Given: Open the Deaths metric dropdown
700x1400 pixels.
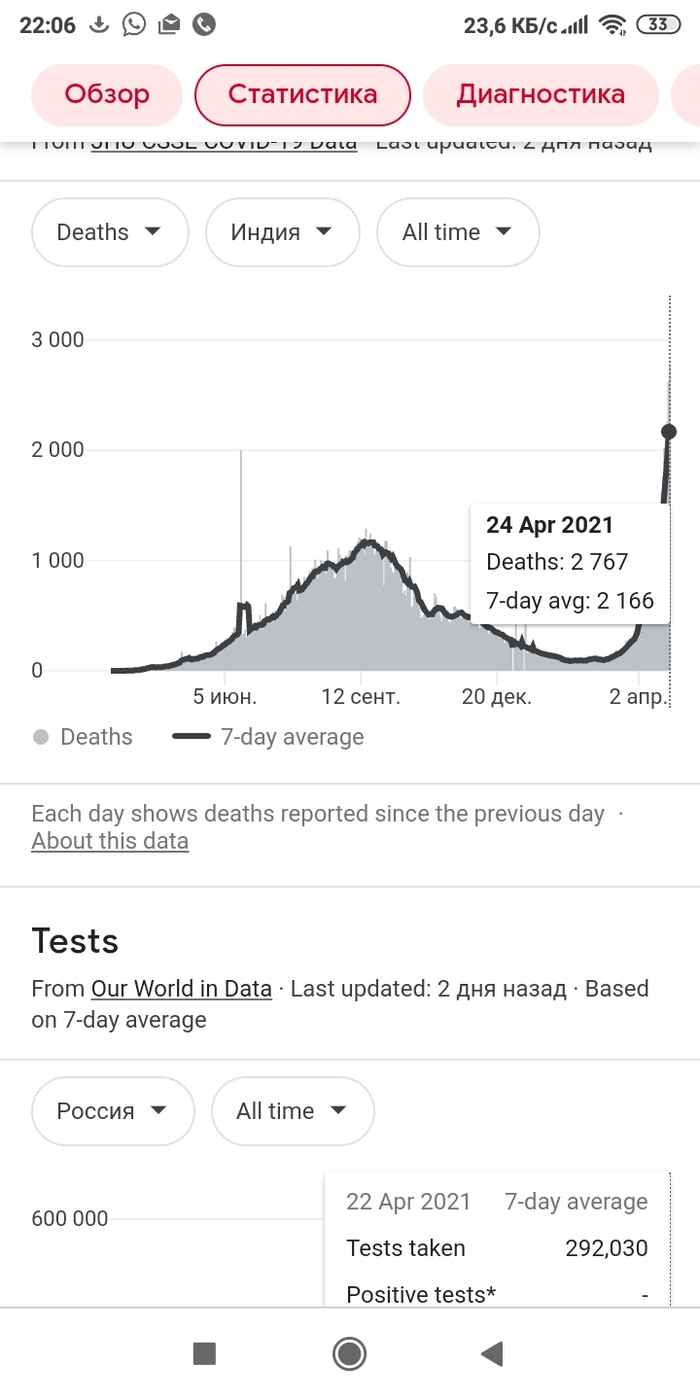Looking at the screenshot, I should click(x=110, y=232).
